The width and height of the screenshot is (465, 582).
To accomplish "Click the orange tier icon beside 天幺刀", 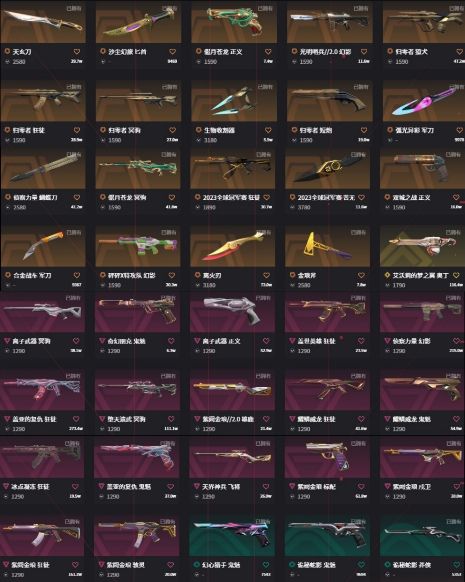I will (x=7, y=51).
